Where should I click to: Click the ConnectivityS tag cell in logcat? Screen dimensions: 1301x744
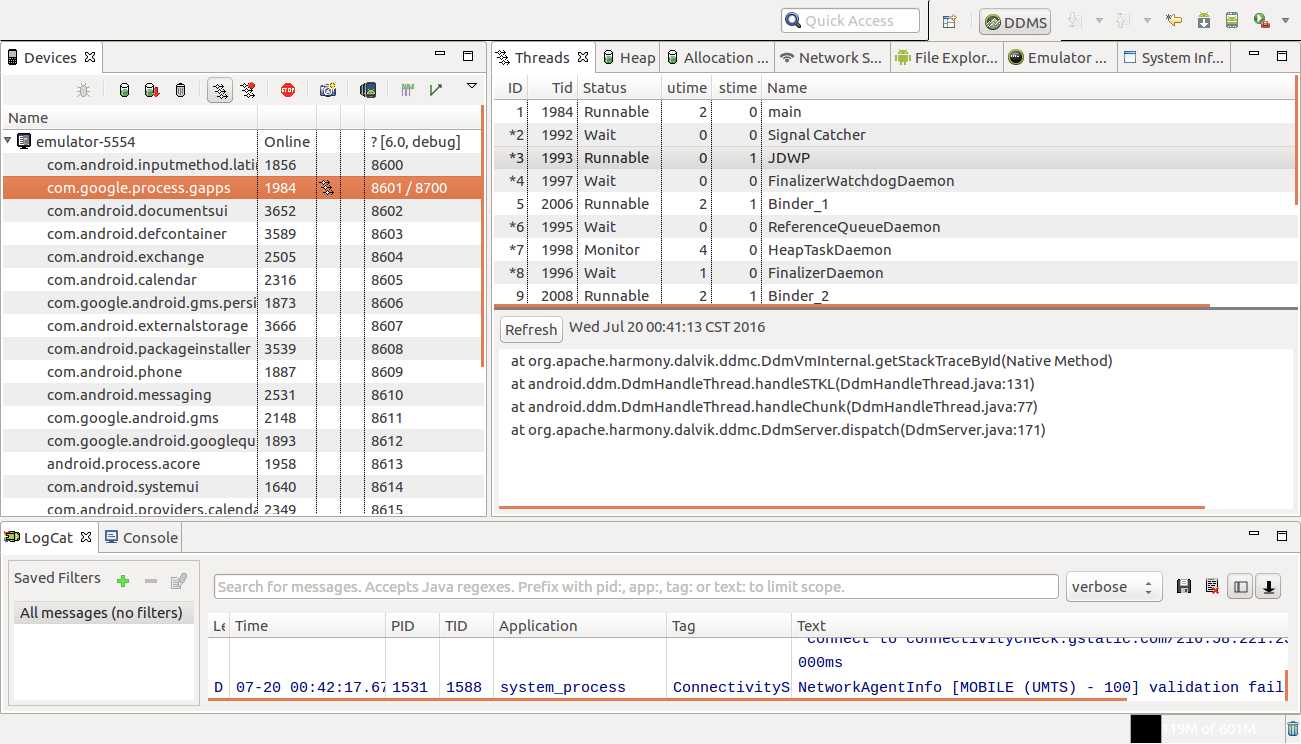[x=731, y=688]
